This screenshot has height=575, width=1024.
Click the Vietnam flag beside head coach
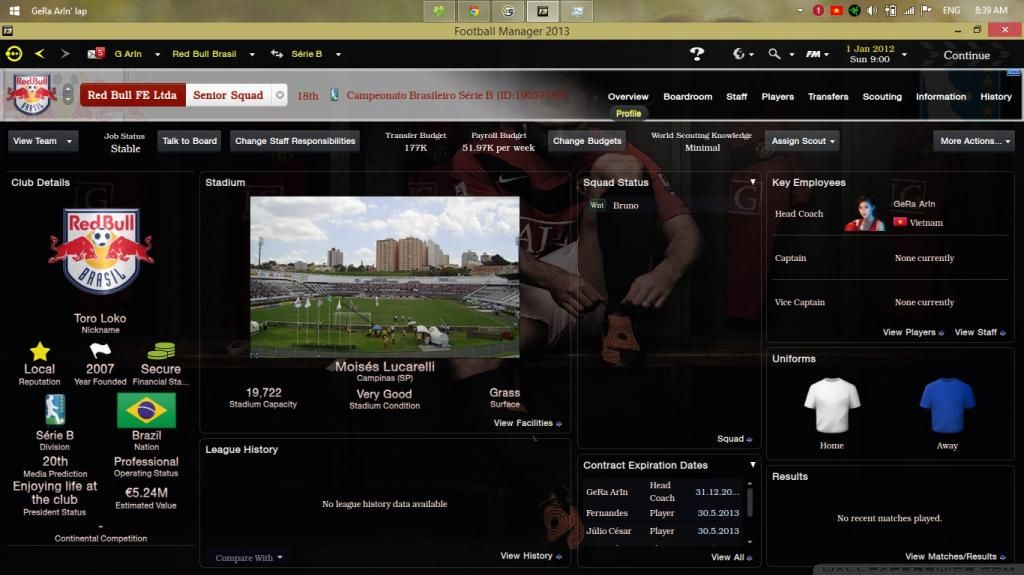(900, 222)
